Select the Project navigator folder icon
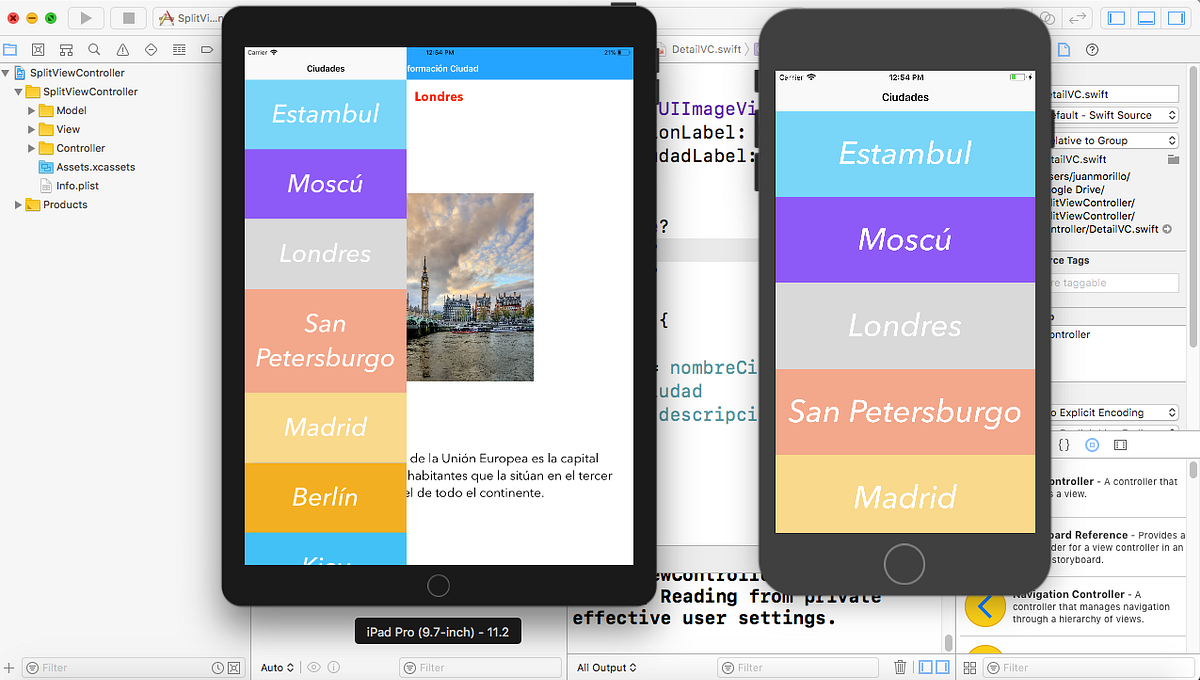The height and width of the screenshot is (680, 1200). point(10,49)
